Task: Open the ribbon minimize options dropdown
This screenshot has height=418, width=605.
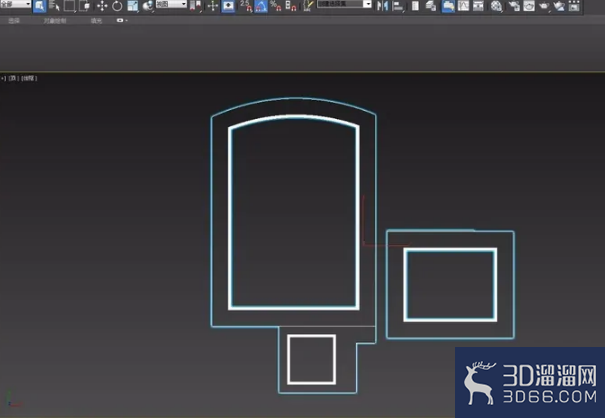Action: click(x=122, y=20)
